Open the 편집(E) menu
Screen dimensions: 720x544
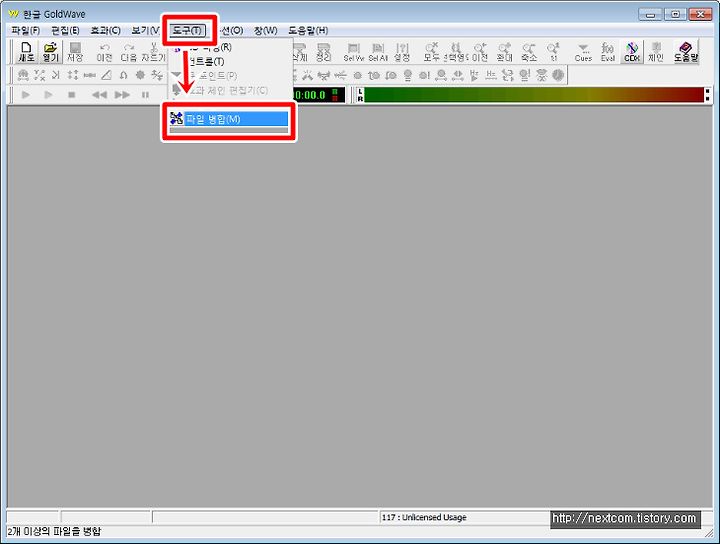(65, 30)
